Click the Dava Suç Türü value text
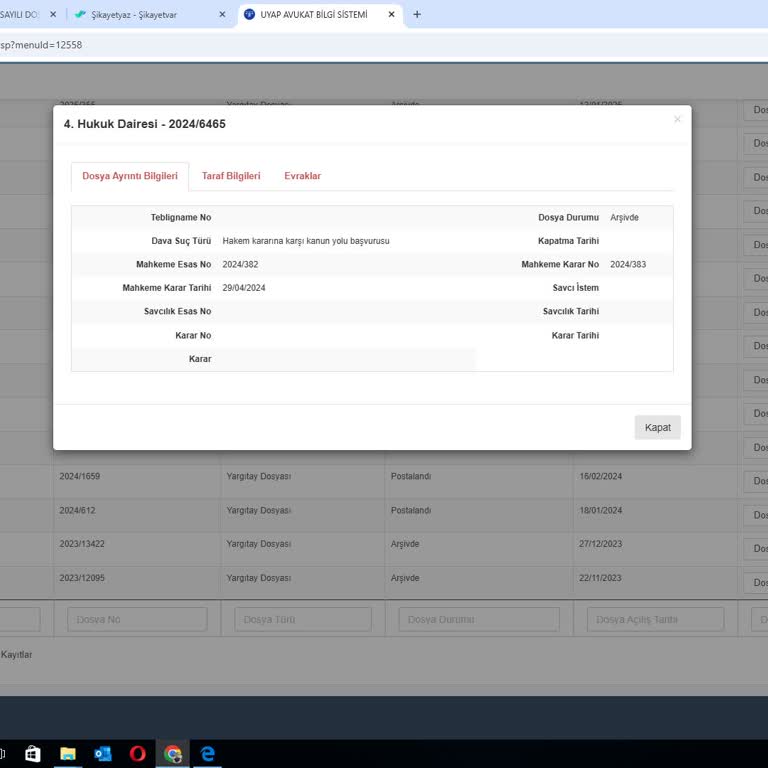The height and width of the screenshot is (768, 768). [x=306, y=241]
